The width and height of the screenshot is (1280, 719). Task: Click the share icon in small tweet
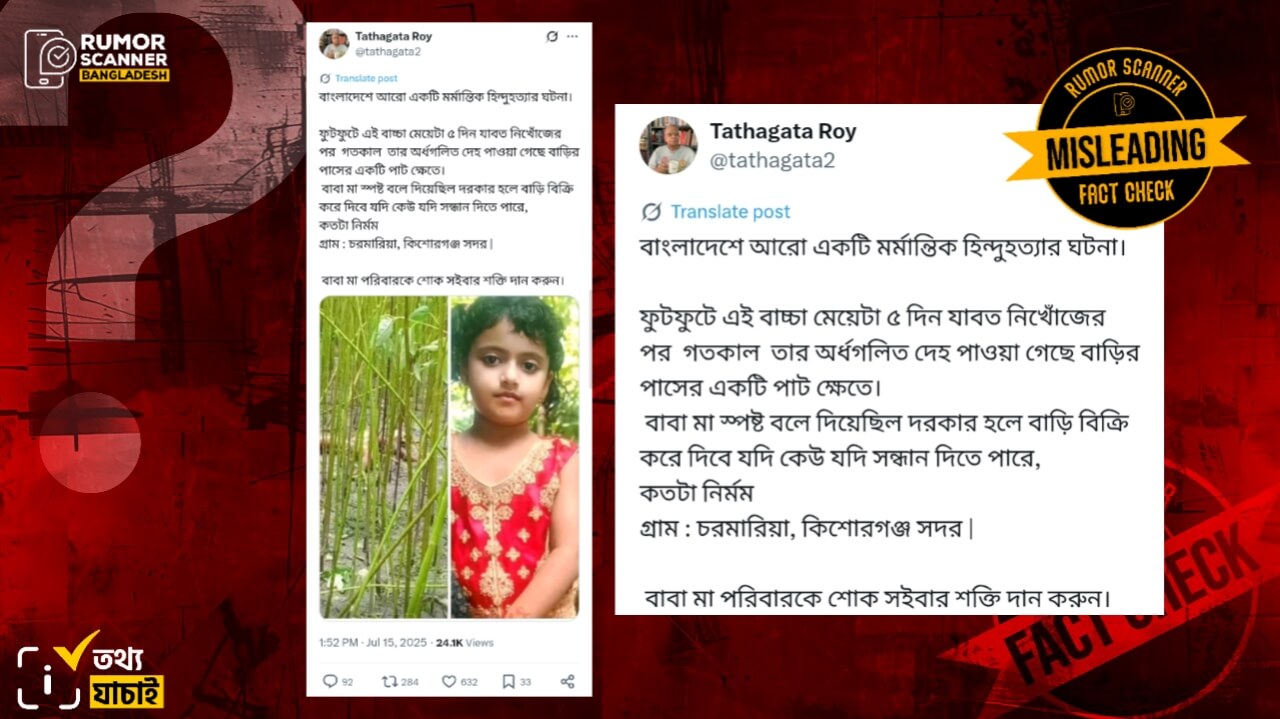click(x=567, y=682)
